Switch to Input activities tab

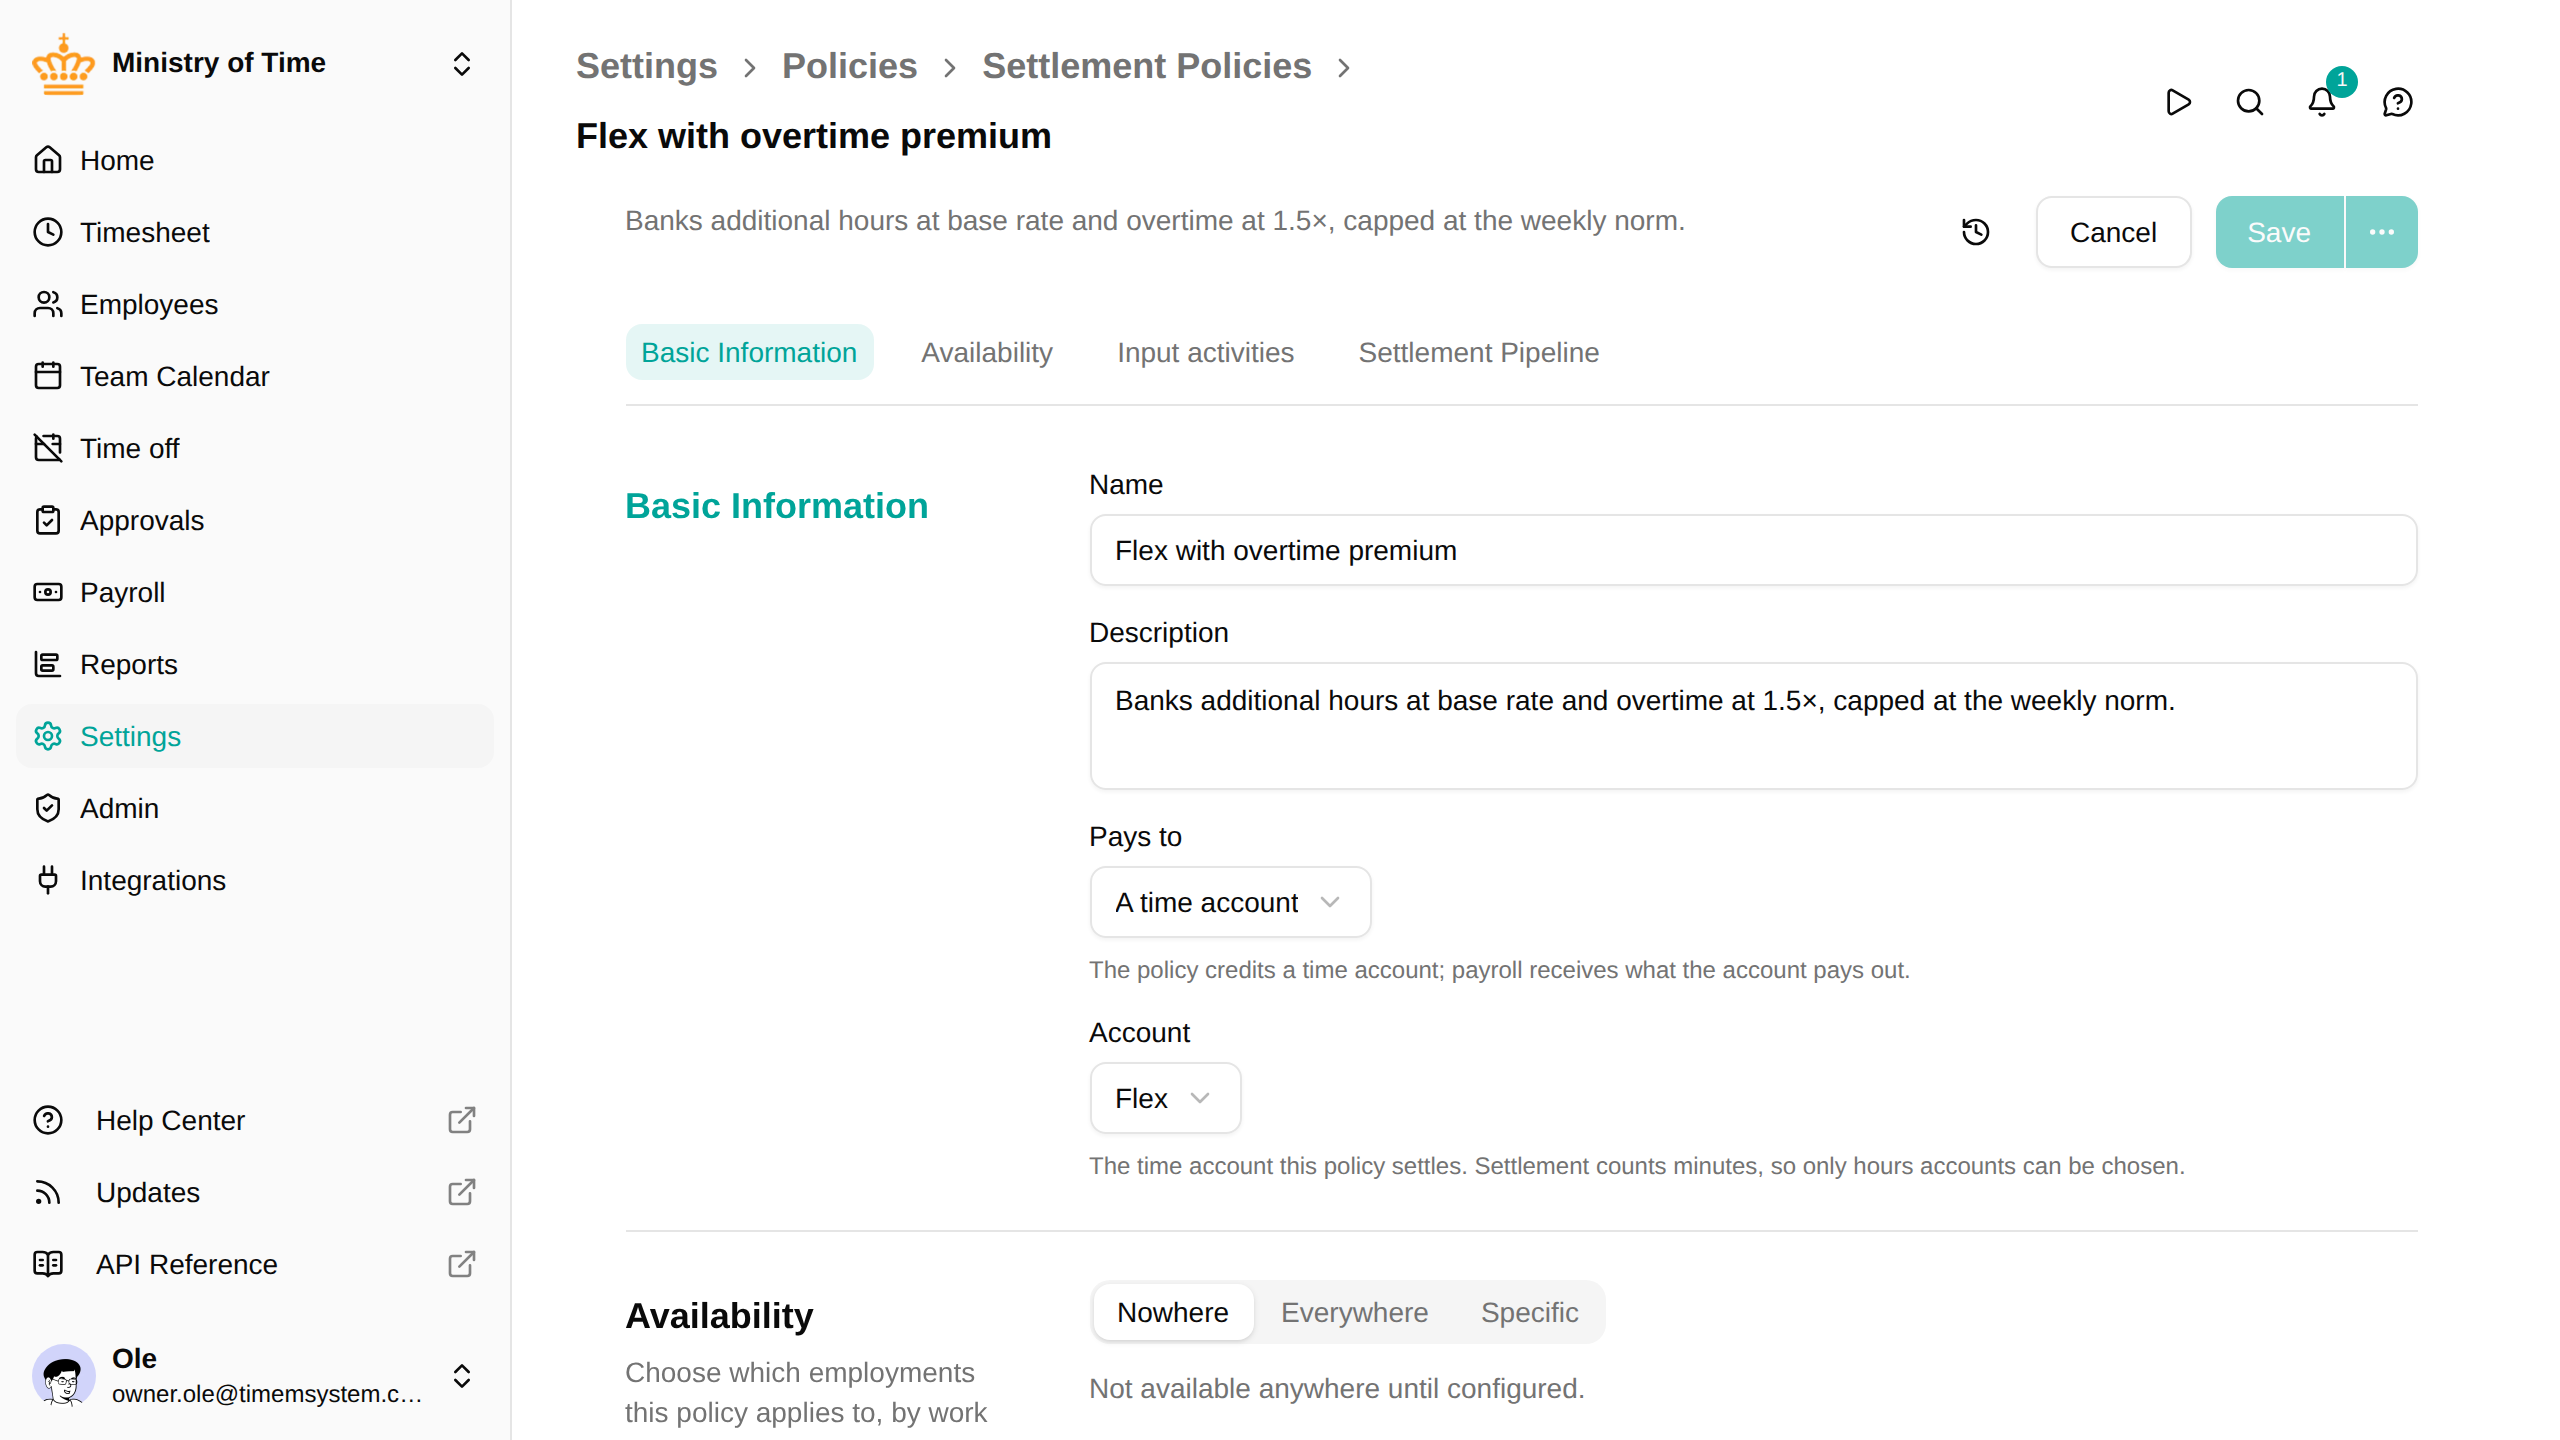[x=1205, y=352]
